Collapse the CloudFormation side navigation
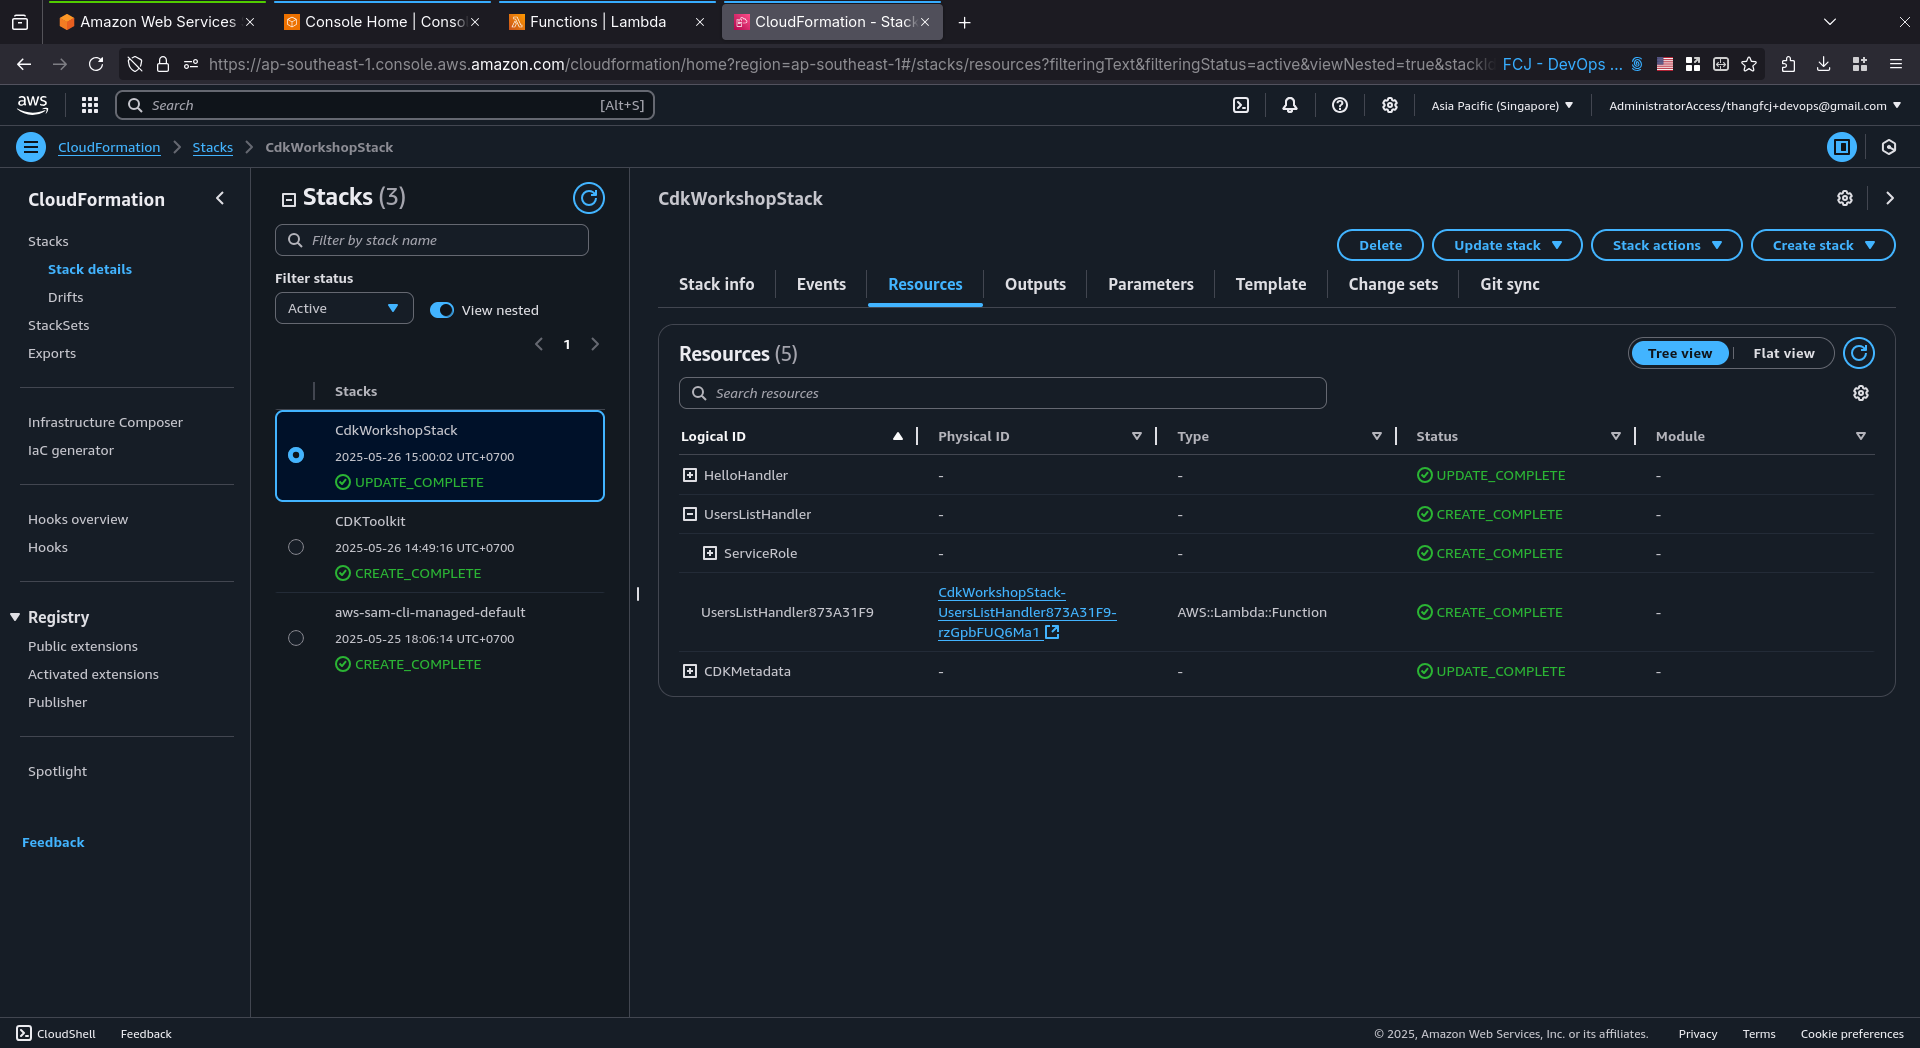This screenshot has height=1048, width=1920. point(220,198)
